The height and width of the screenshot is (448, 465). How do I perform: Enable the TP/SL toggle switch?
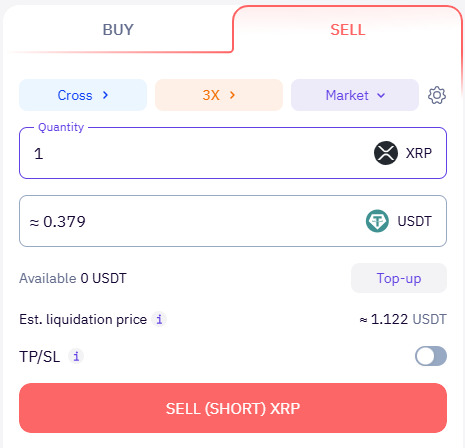click(431, 356)
